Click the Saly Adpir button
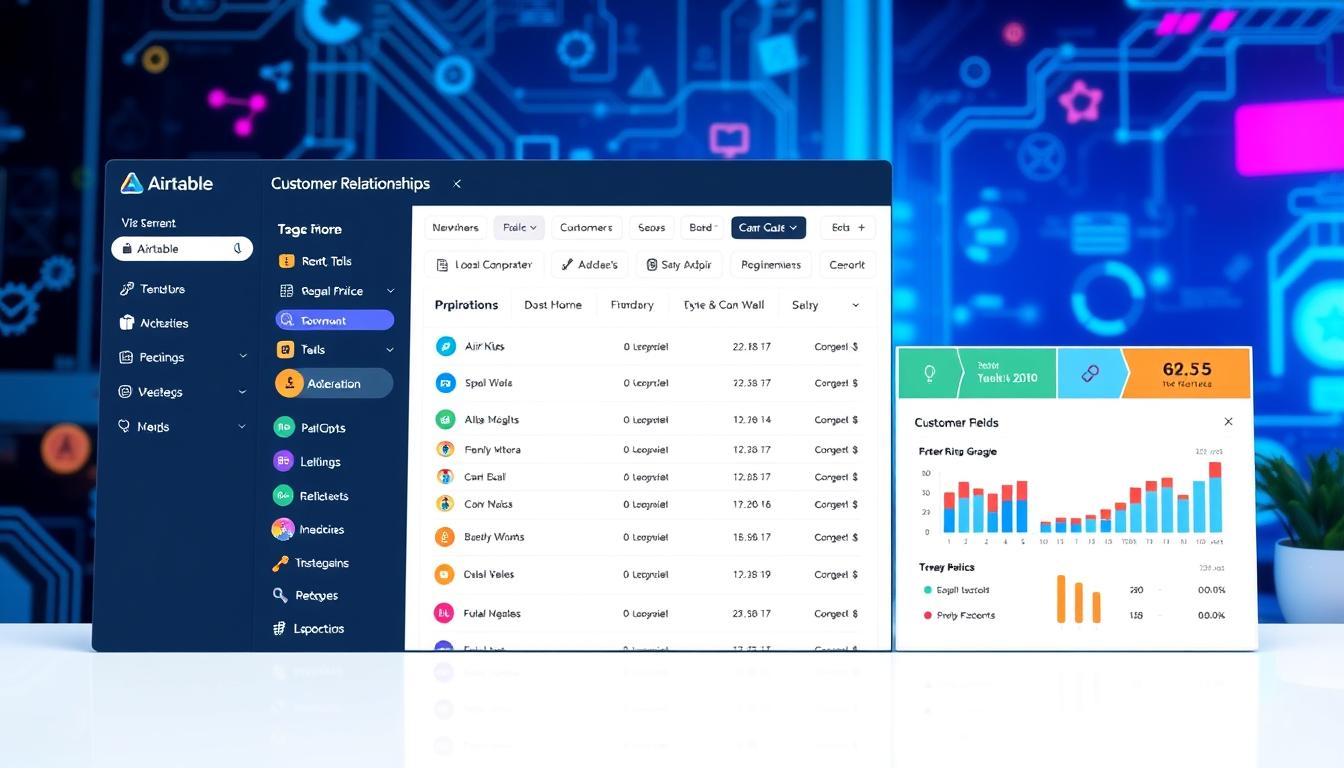 (679, 265)
